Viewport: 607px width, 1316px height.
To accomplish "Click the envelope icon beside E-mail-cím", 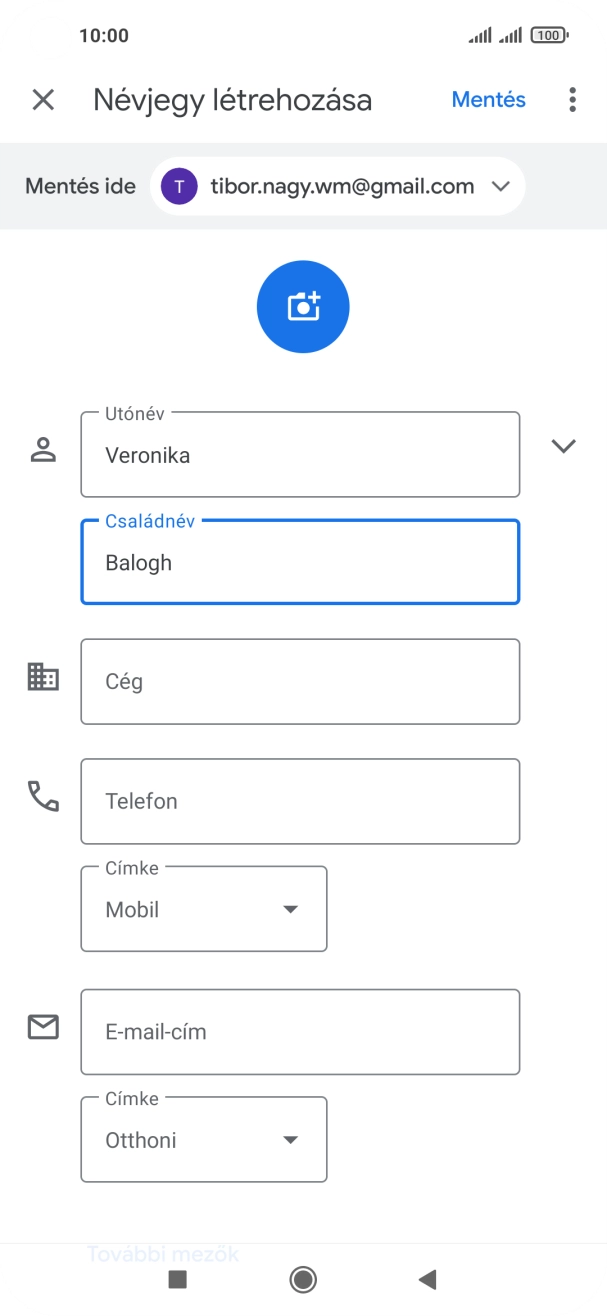I will (42, 1026).
